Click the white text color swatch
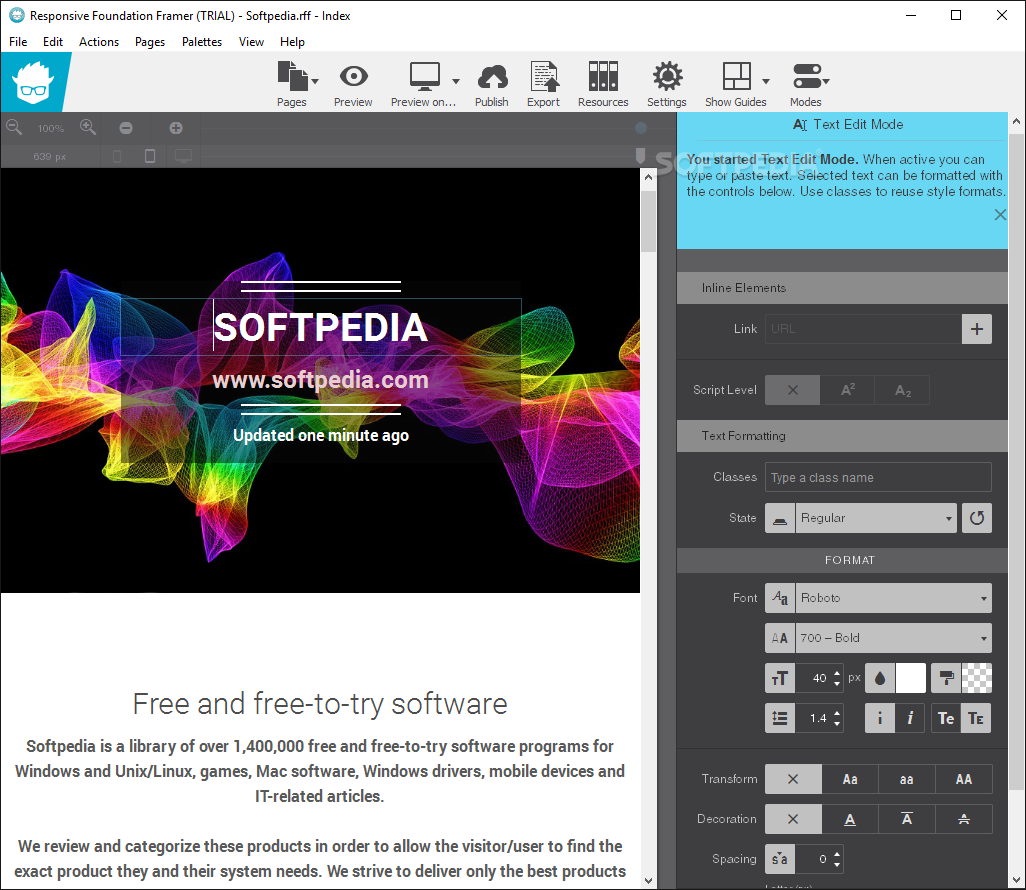This screenshot has width=1026, height=890. pyautogui.click(x=911, y=678)
